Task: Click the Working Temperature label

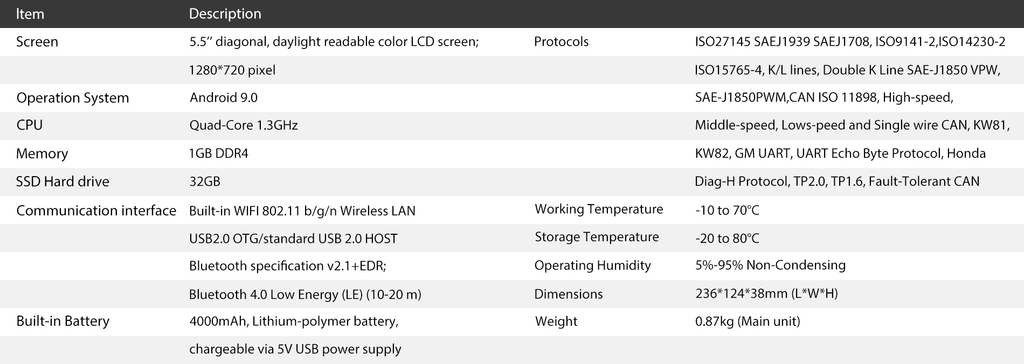Action: [x=599, y=209]
